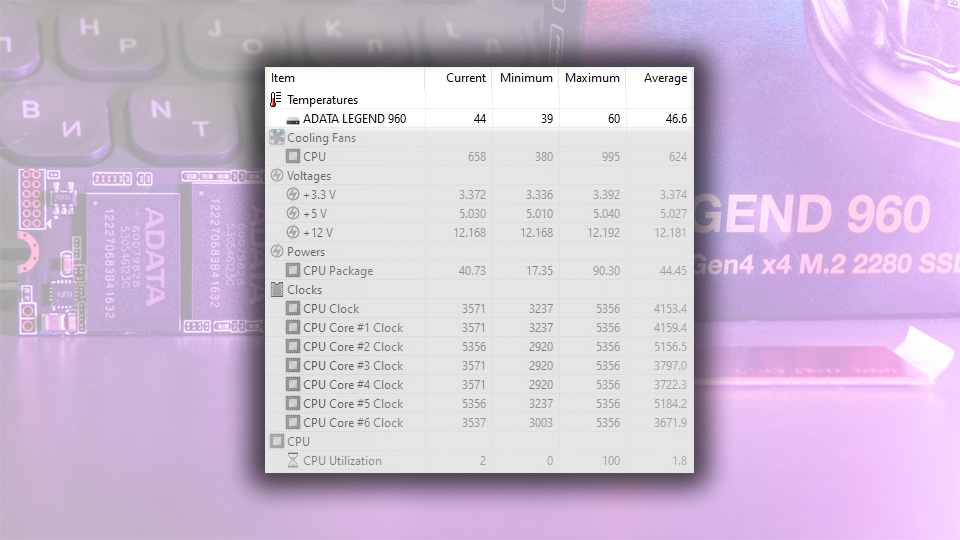Click CPU Package maximum power 90.30
The image size is (960, 540).
coord(606,271)
